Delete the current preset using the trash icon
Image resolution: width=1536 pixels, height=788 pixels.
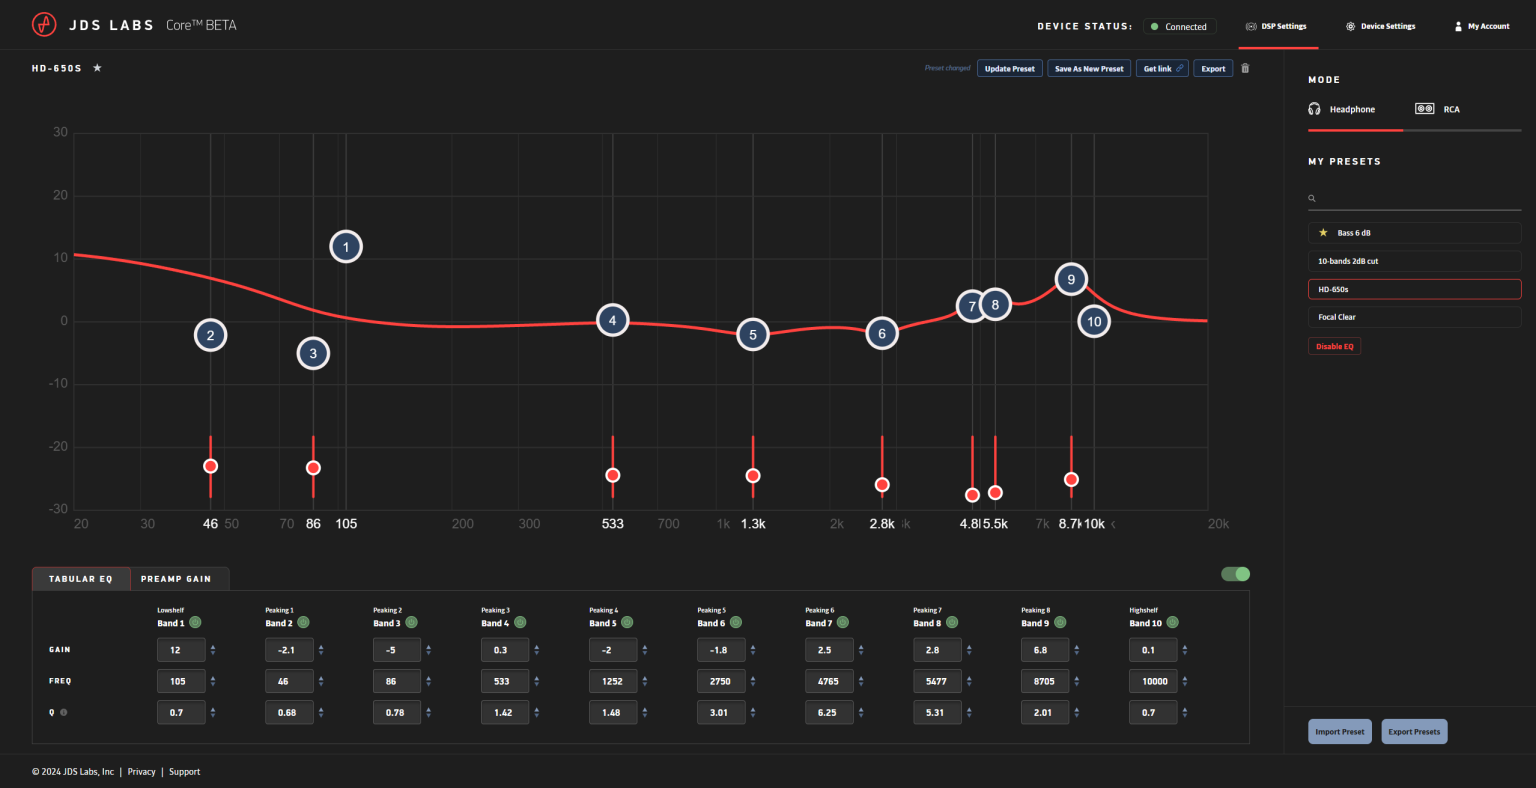(x=1244, y=68)
